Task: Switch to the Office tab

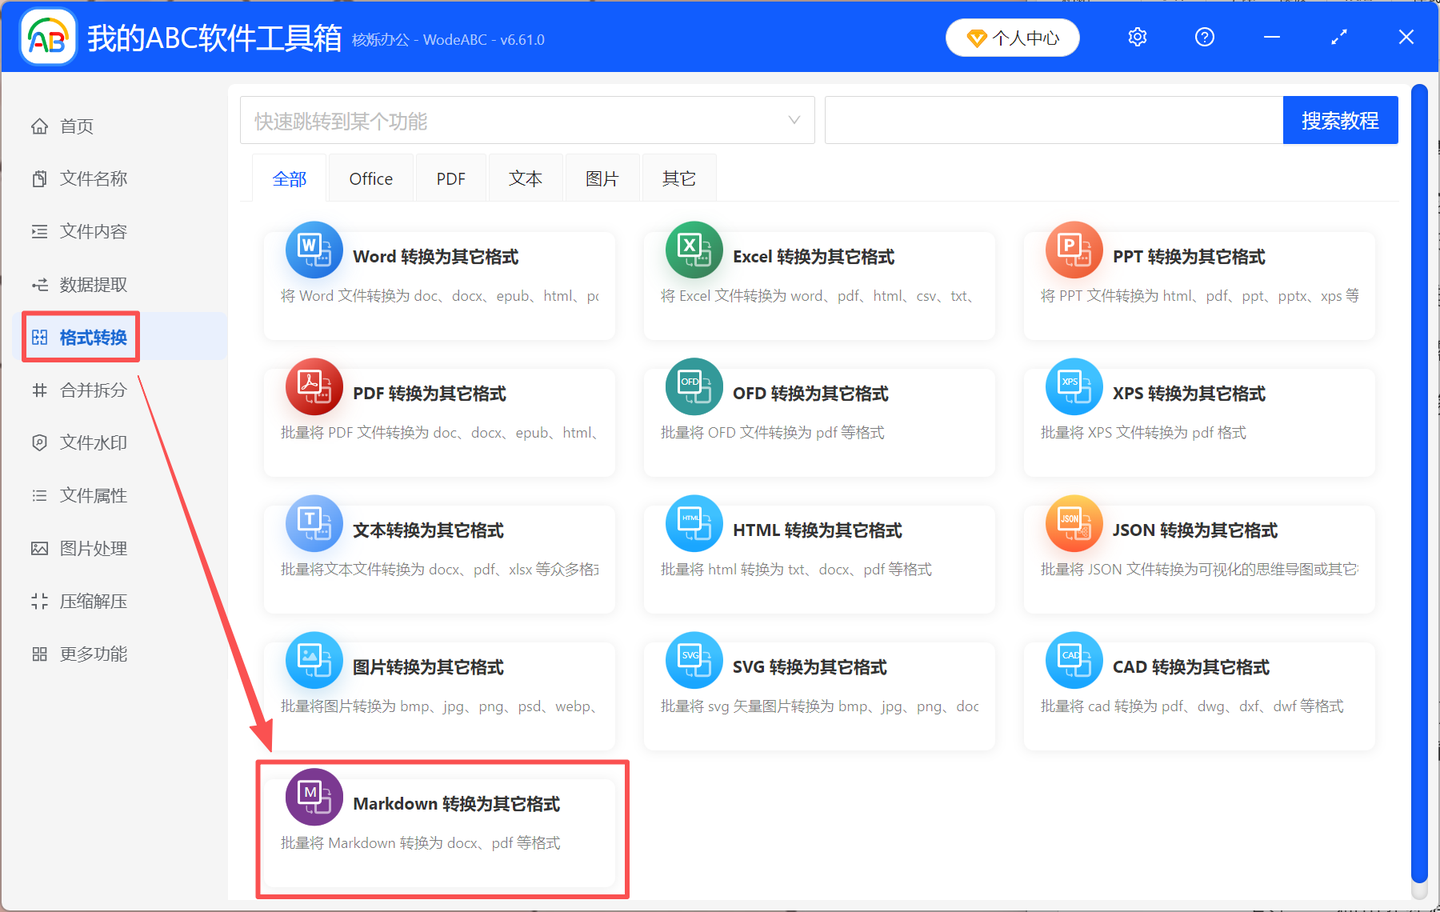Action: click(x=370, y=177)
